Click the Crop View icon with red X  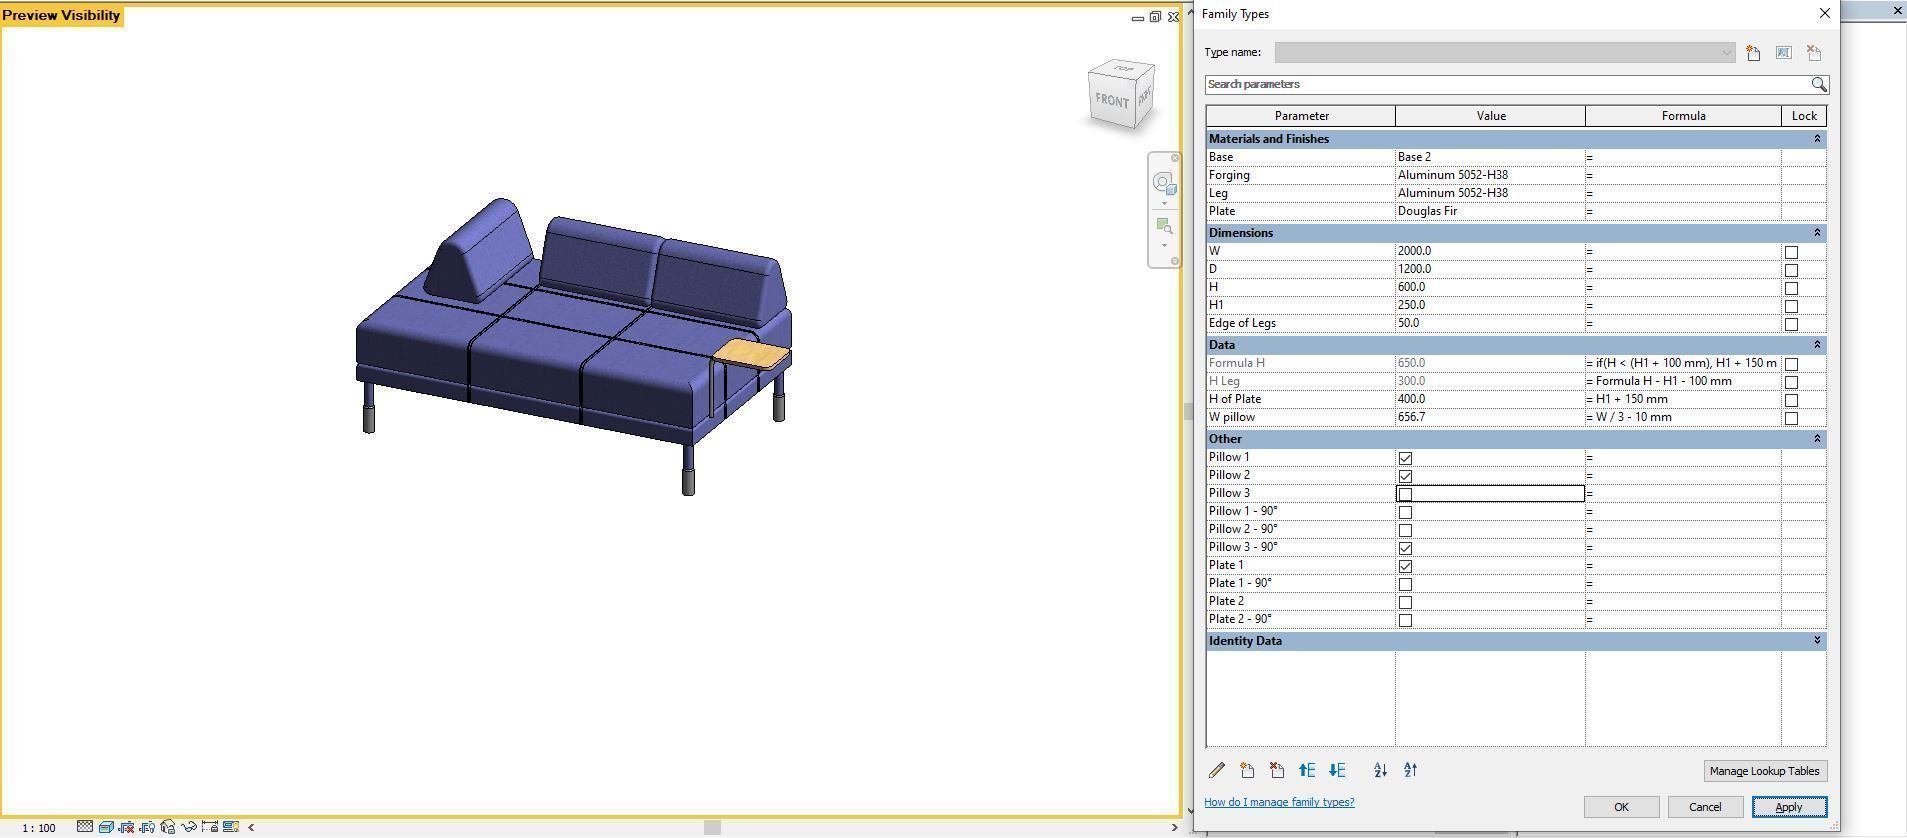[127, 827]
